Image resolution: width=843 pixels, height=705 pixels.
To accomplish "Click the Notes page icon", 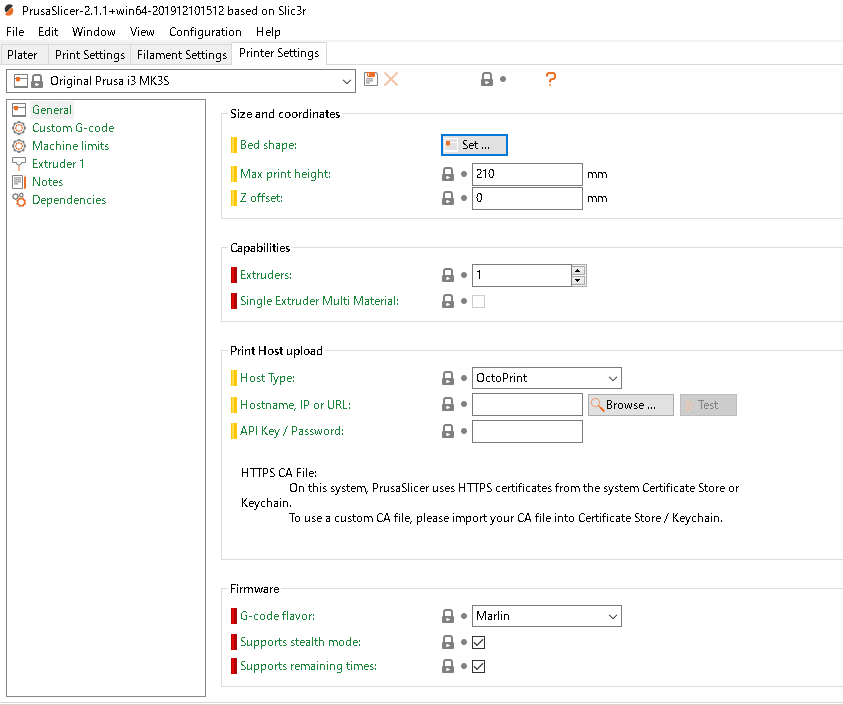I will click(x=19, y=182).
